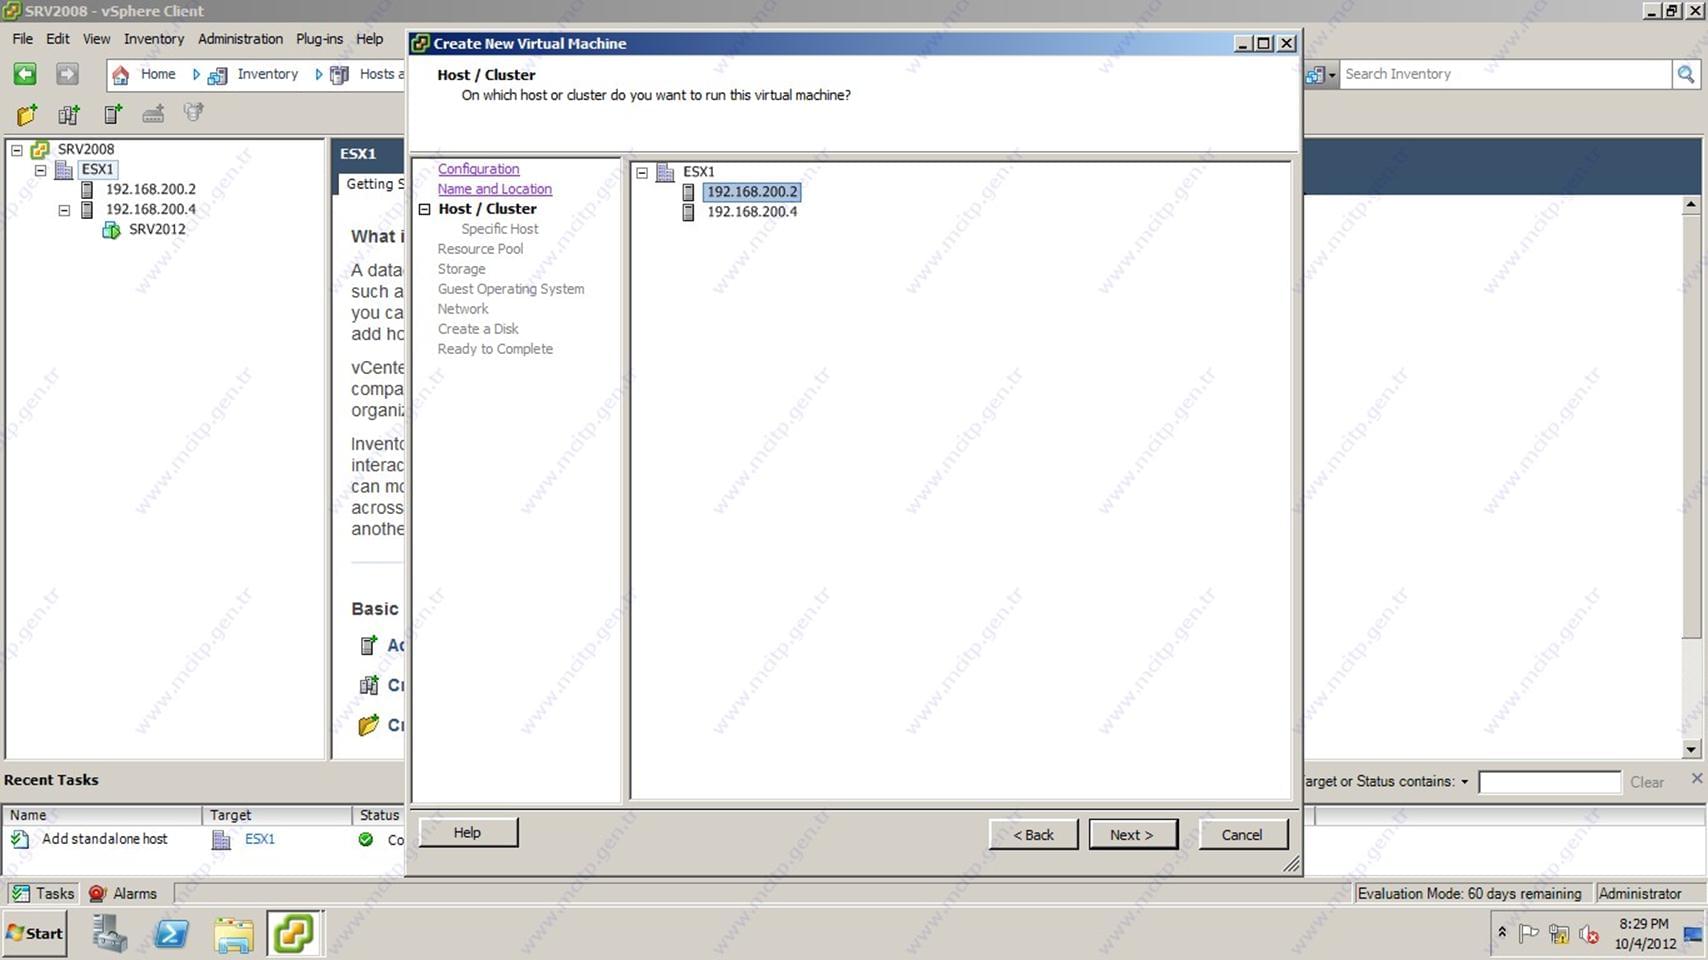
Task: Click the New Cluster toolbar icon
Action: coord(69,114)
